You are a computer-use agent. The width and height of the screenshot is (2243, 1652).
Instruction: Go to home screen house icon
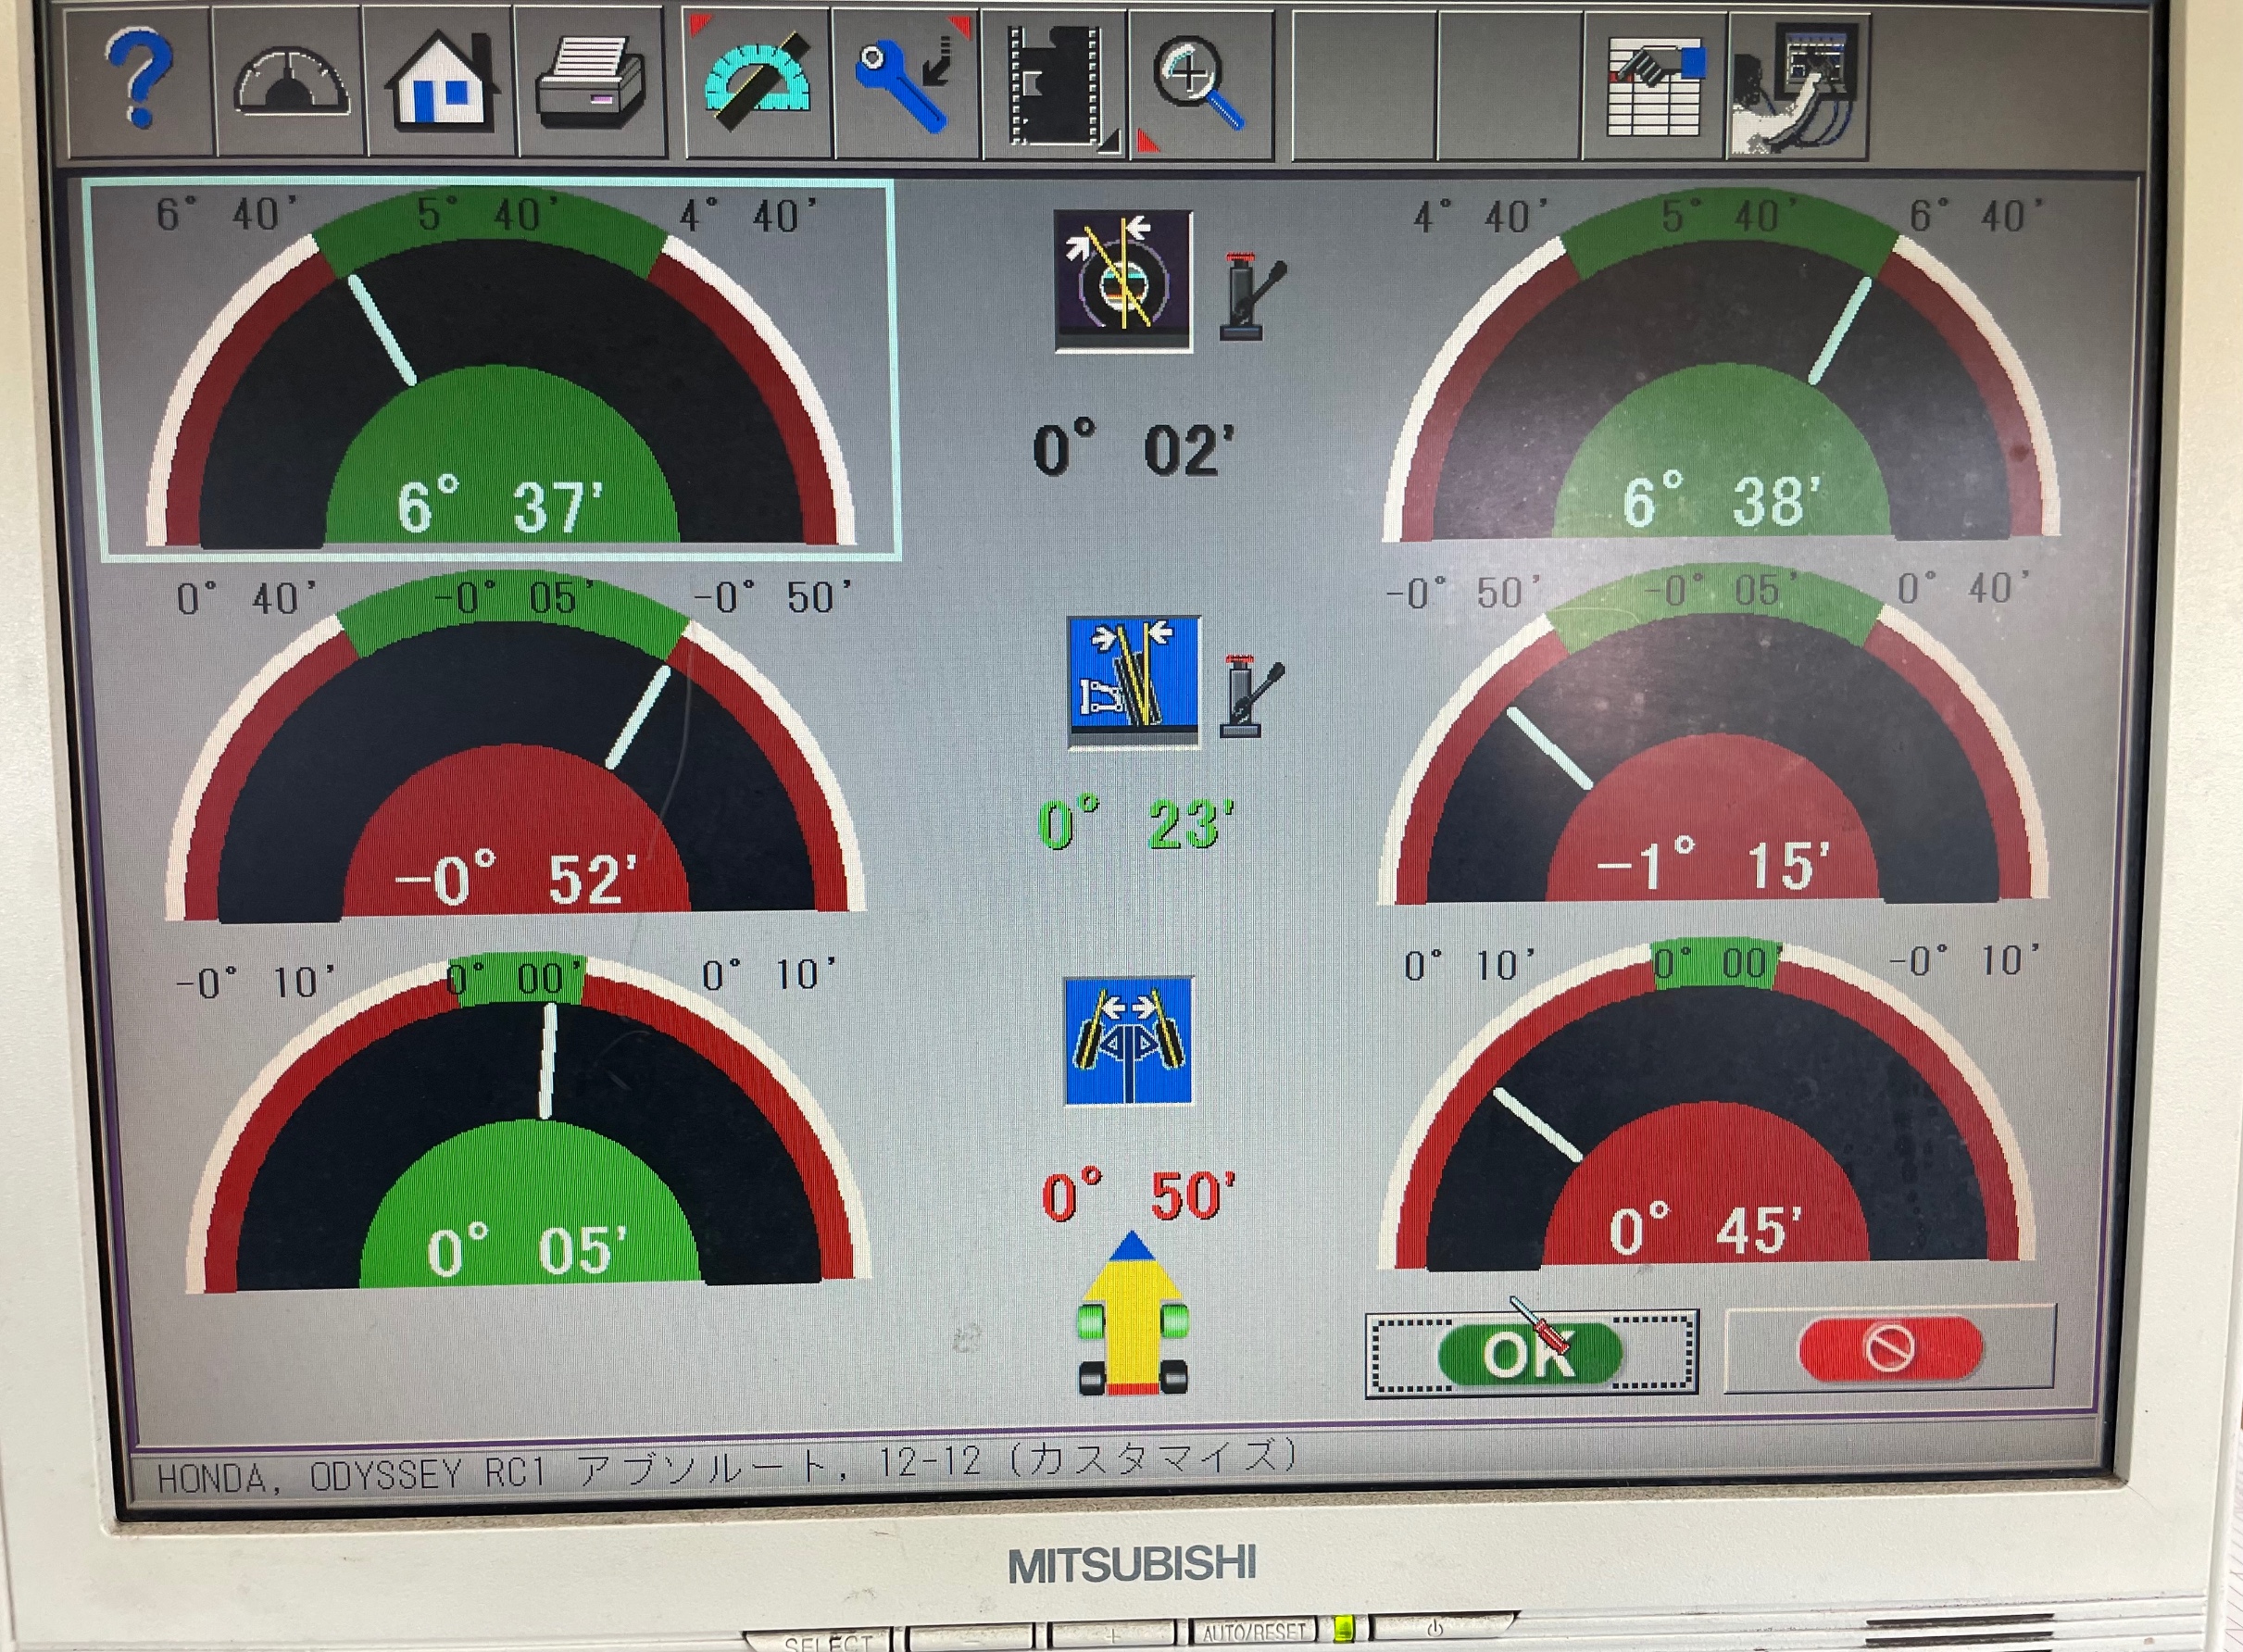pos(442,84)
